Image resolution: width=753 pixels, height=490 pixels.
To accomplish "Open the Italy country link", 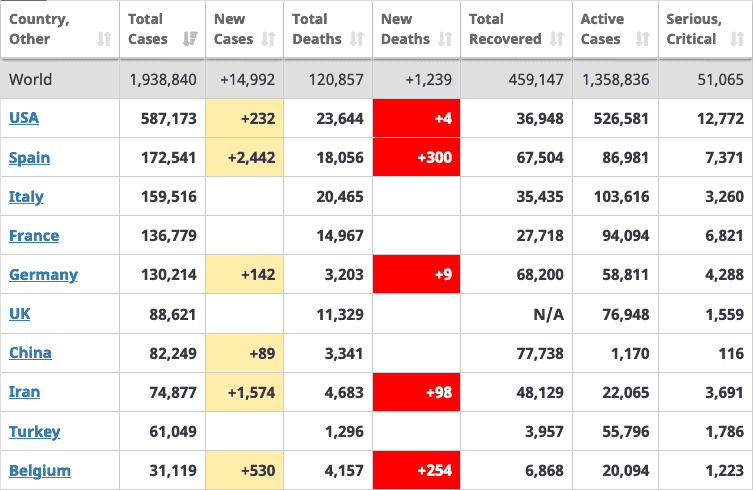I will (x=26, y=196).
